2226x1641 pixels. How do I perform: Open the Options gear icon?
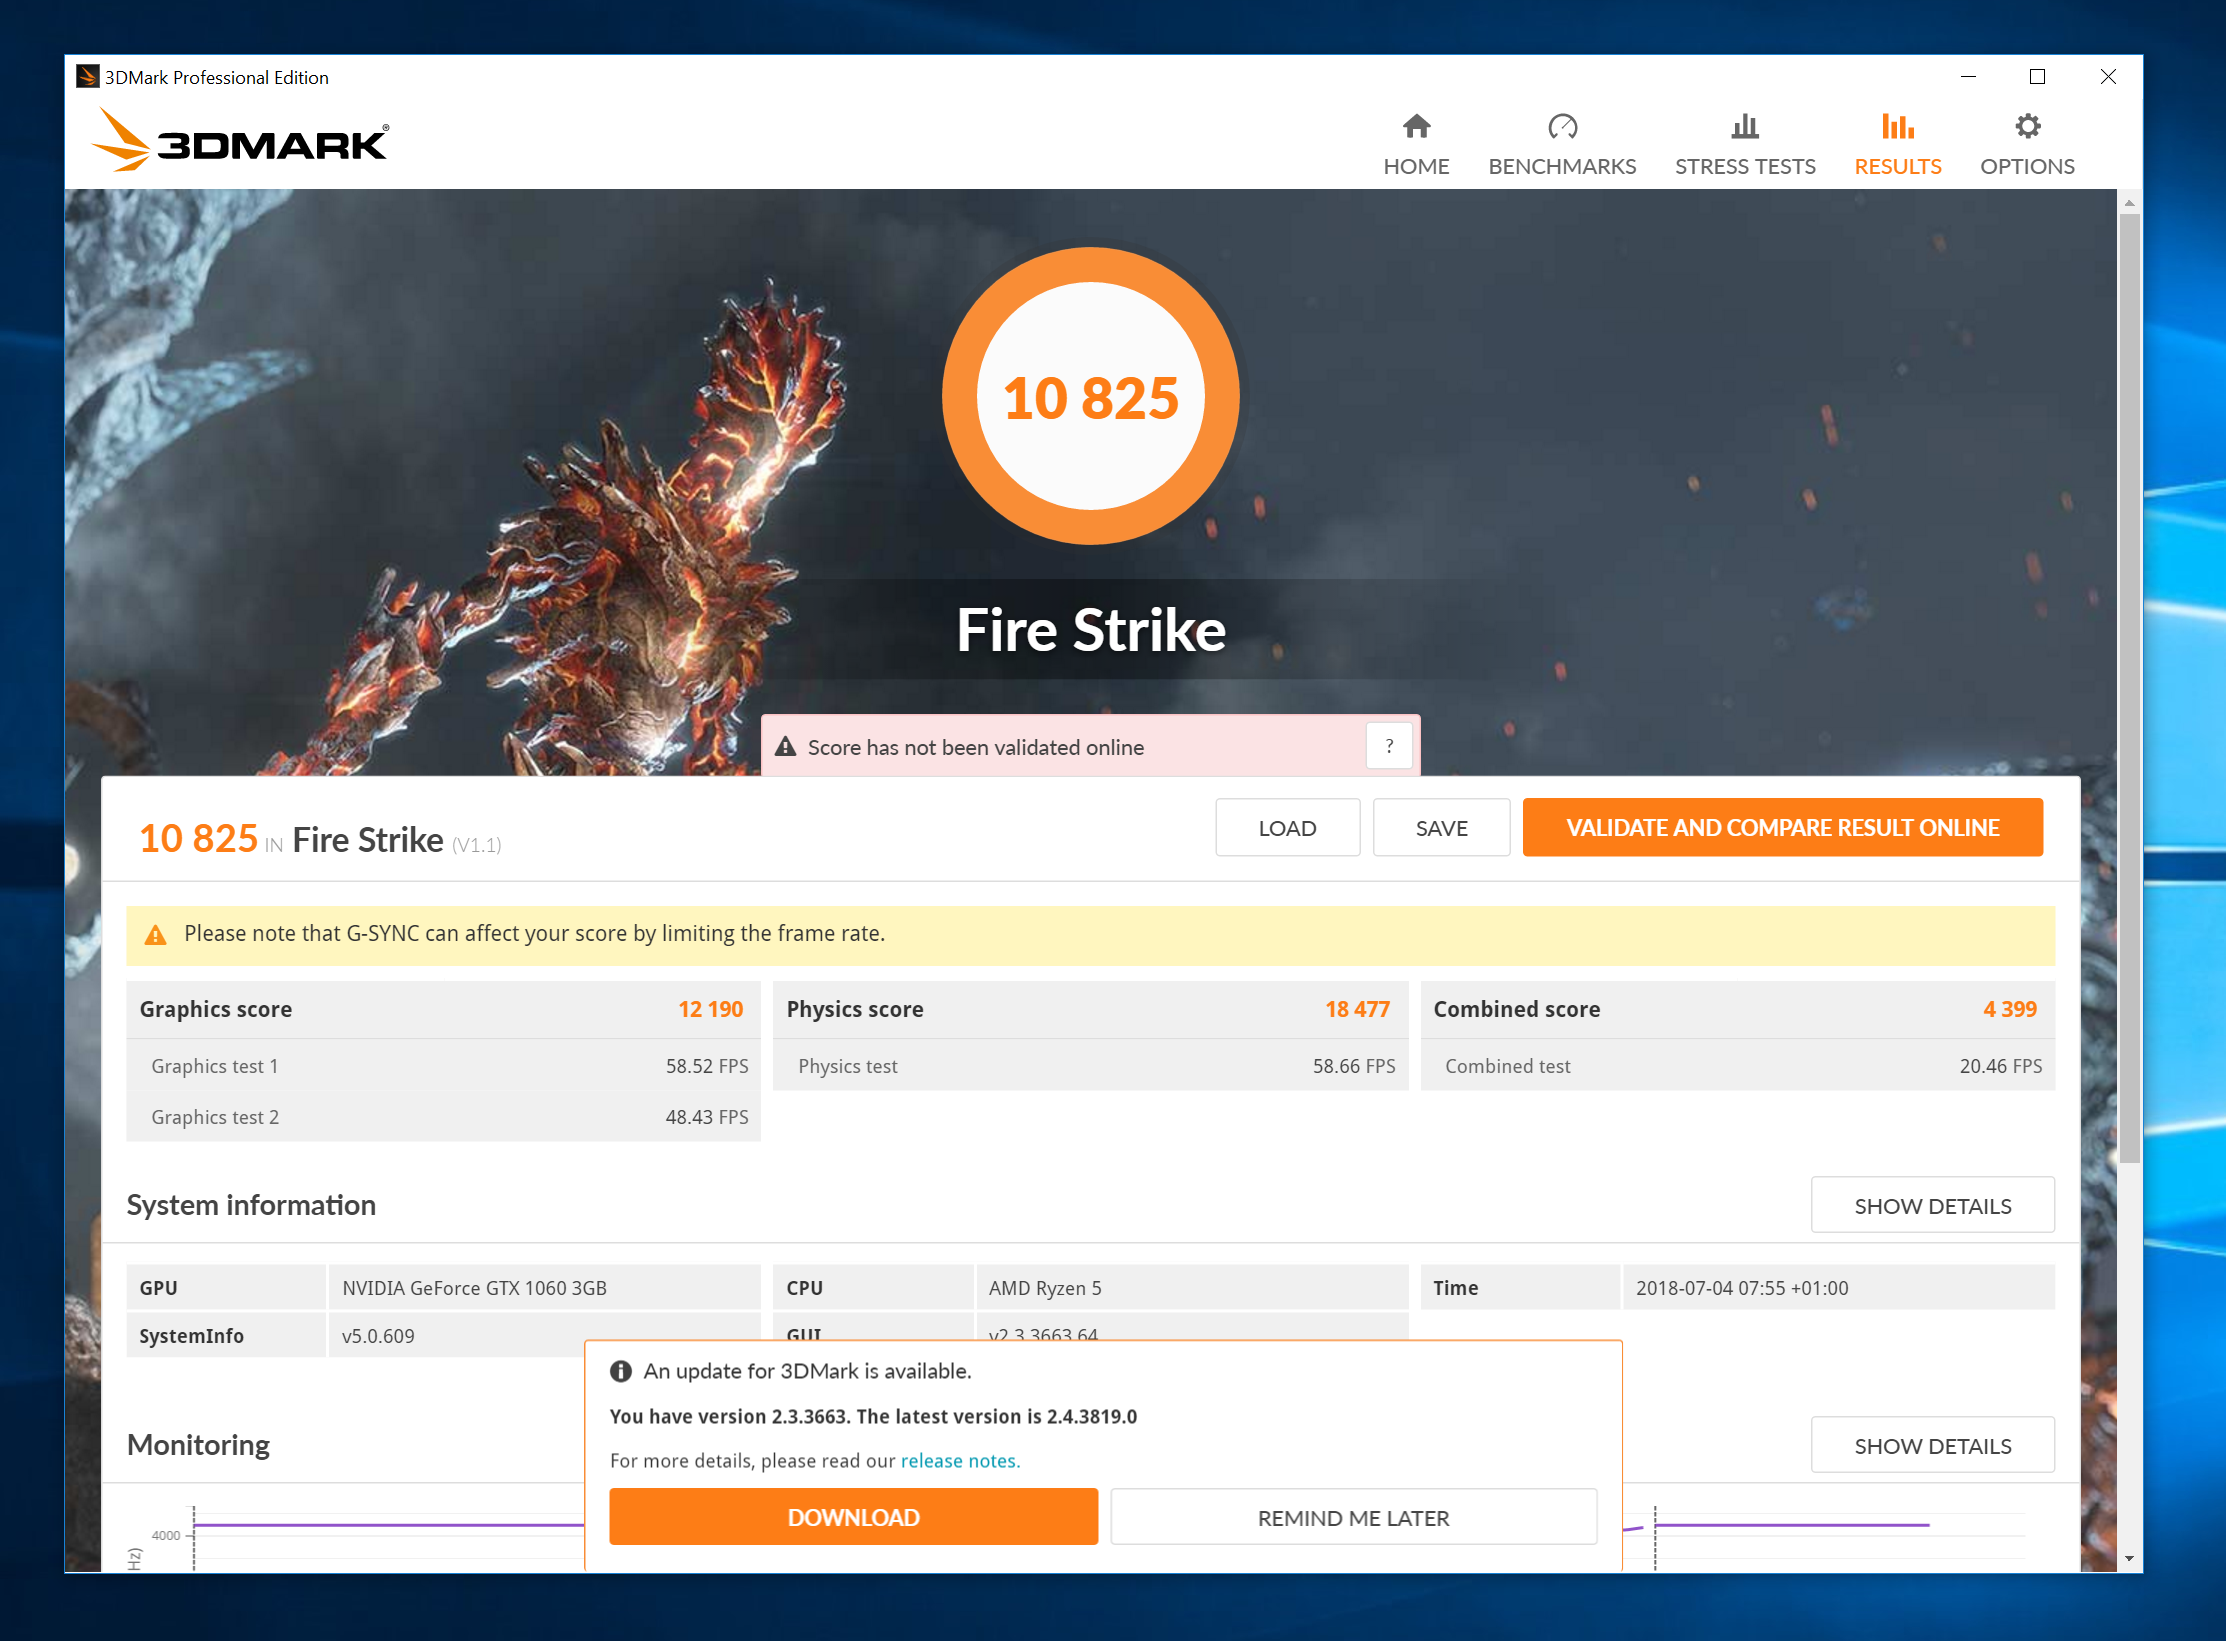click(2027, 127)
